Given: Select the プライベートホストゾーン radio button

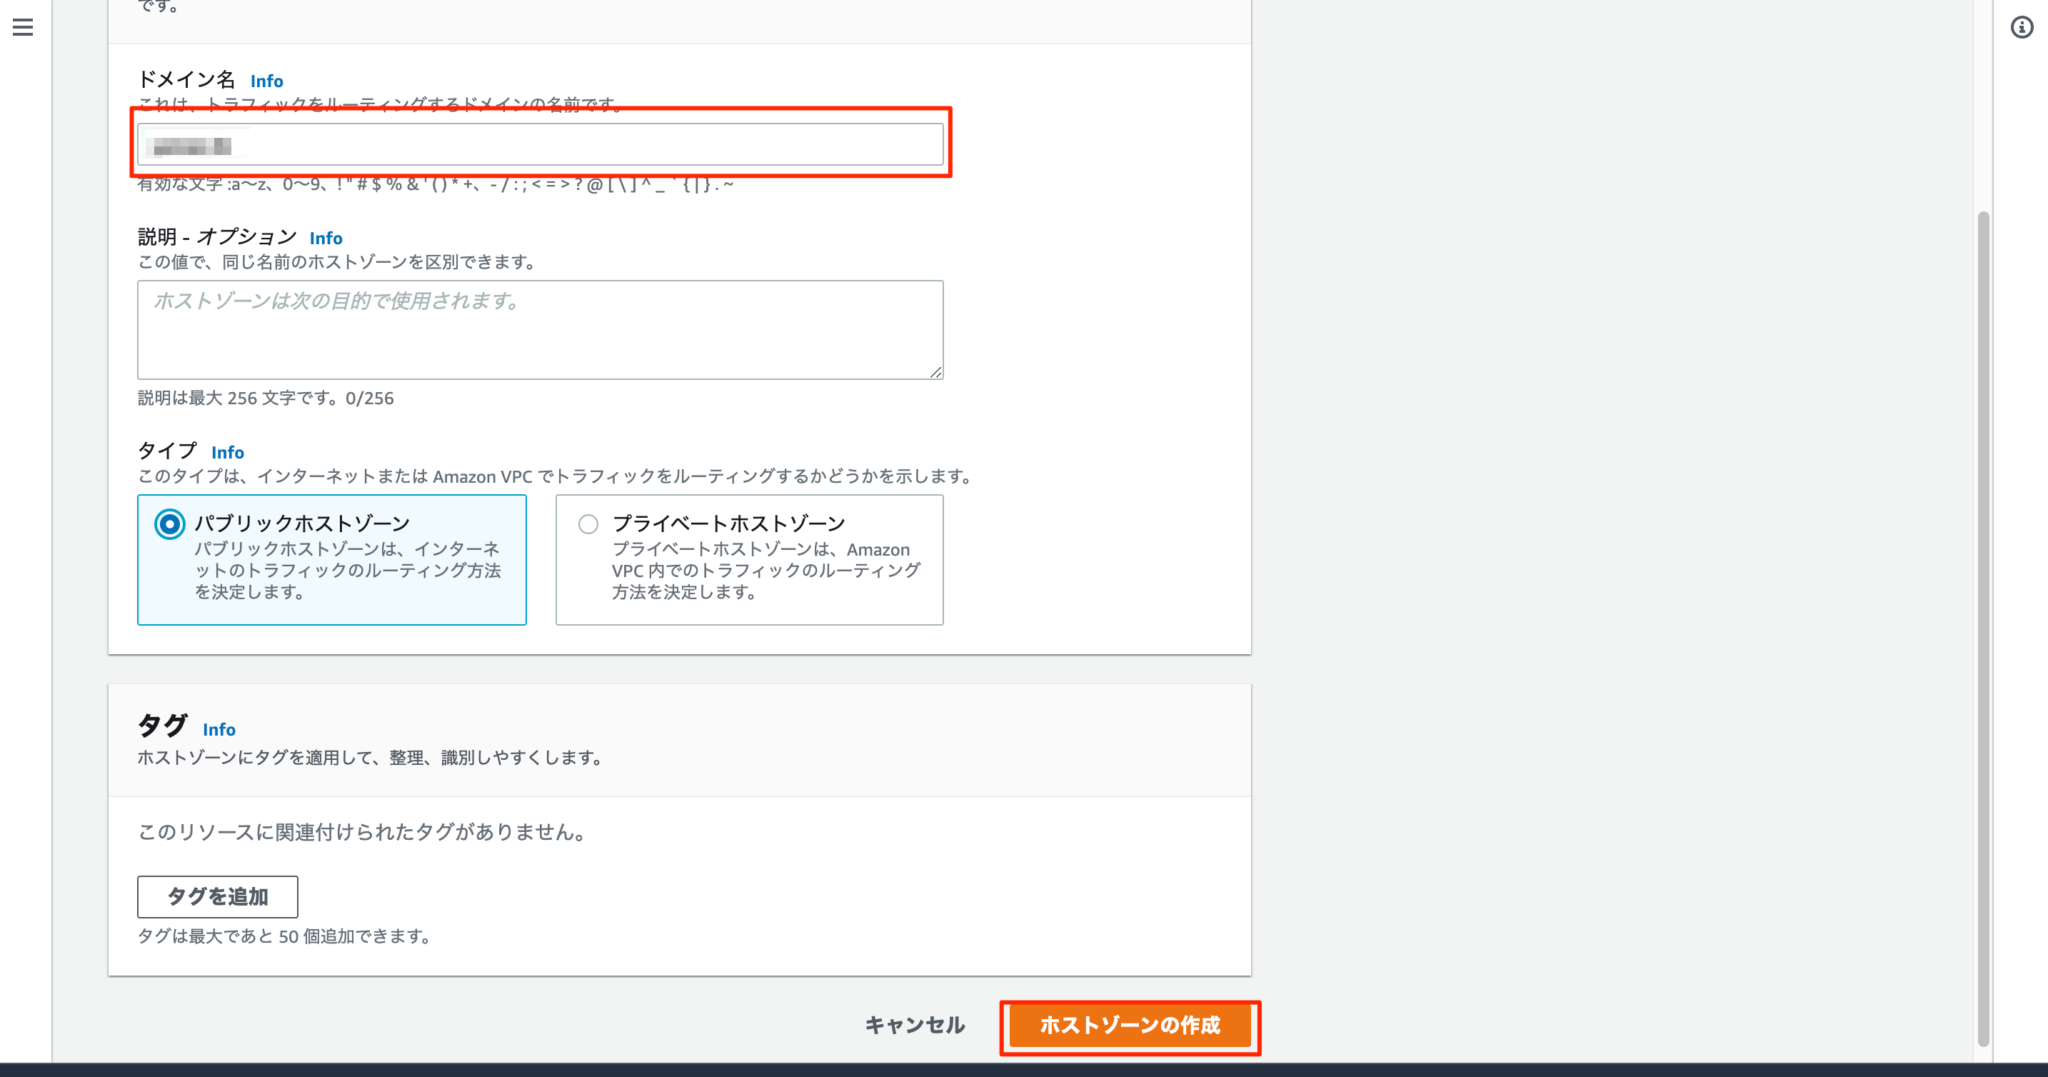Looking at the screenshot, I should 588,522.
